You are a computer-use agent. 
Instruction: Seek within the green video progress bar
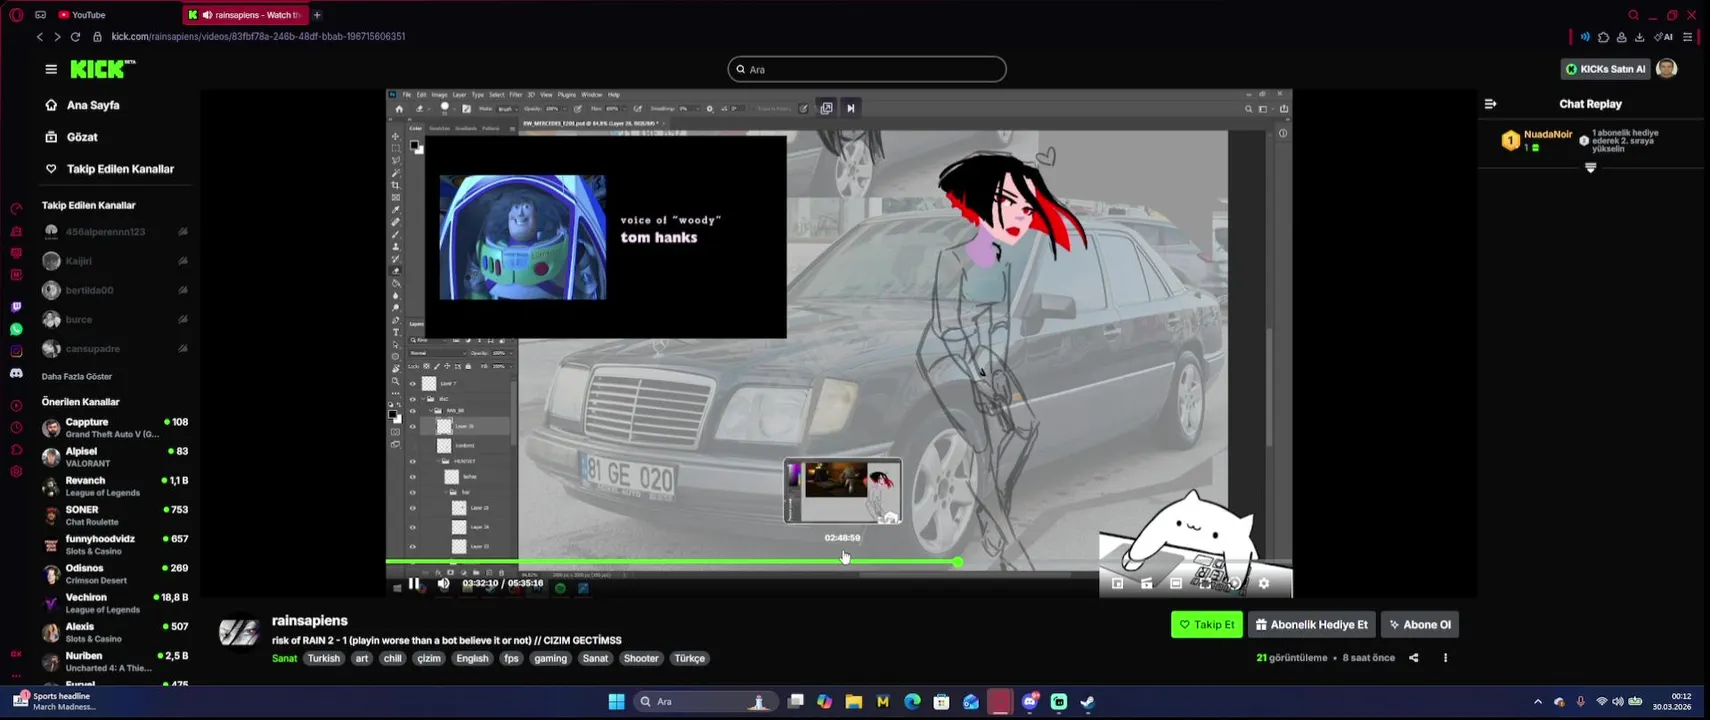click(670, 562)
